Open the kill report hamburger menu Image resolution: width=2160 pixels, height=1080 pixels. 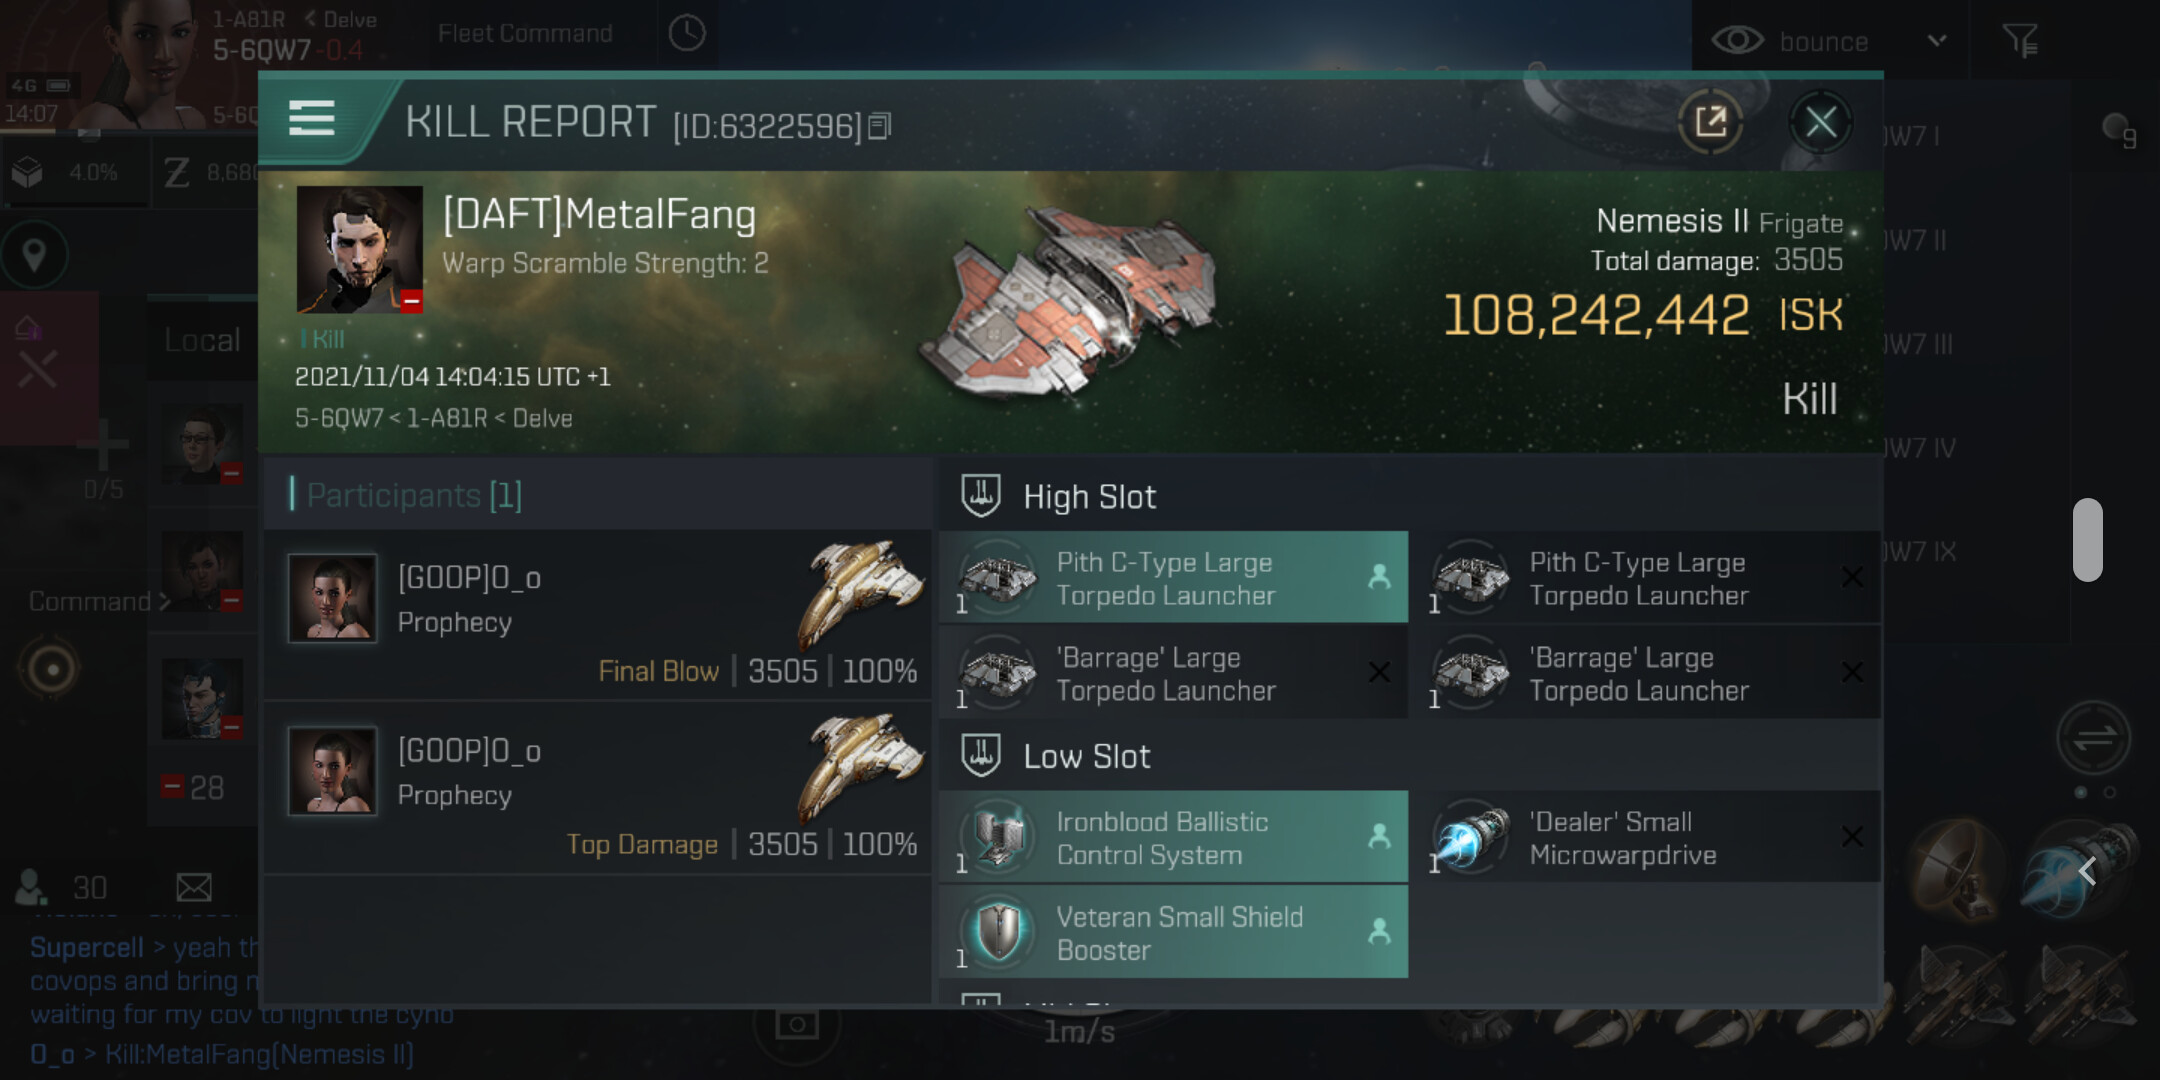[311, 118]
